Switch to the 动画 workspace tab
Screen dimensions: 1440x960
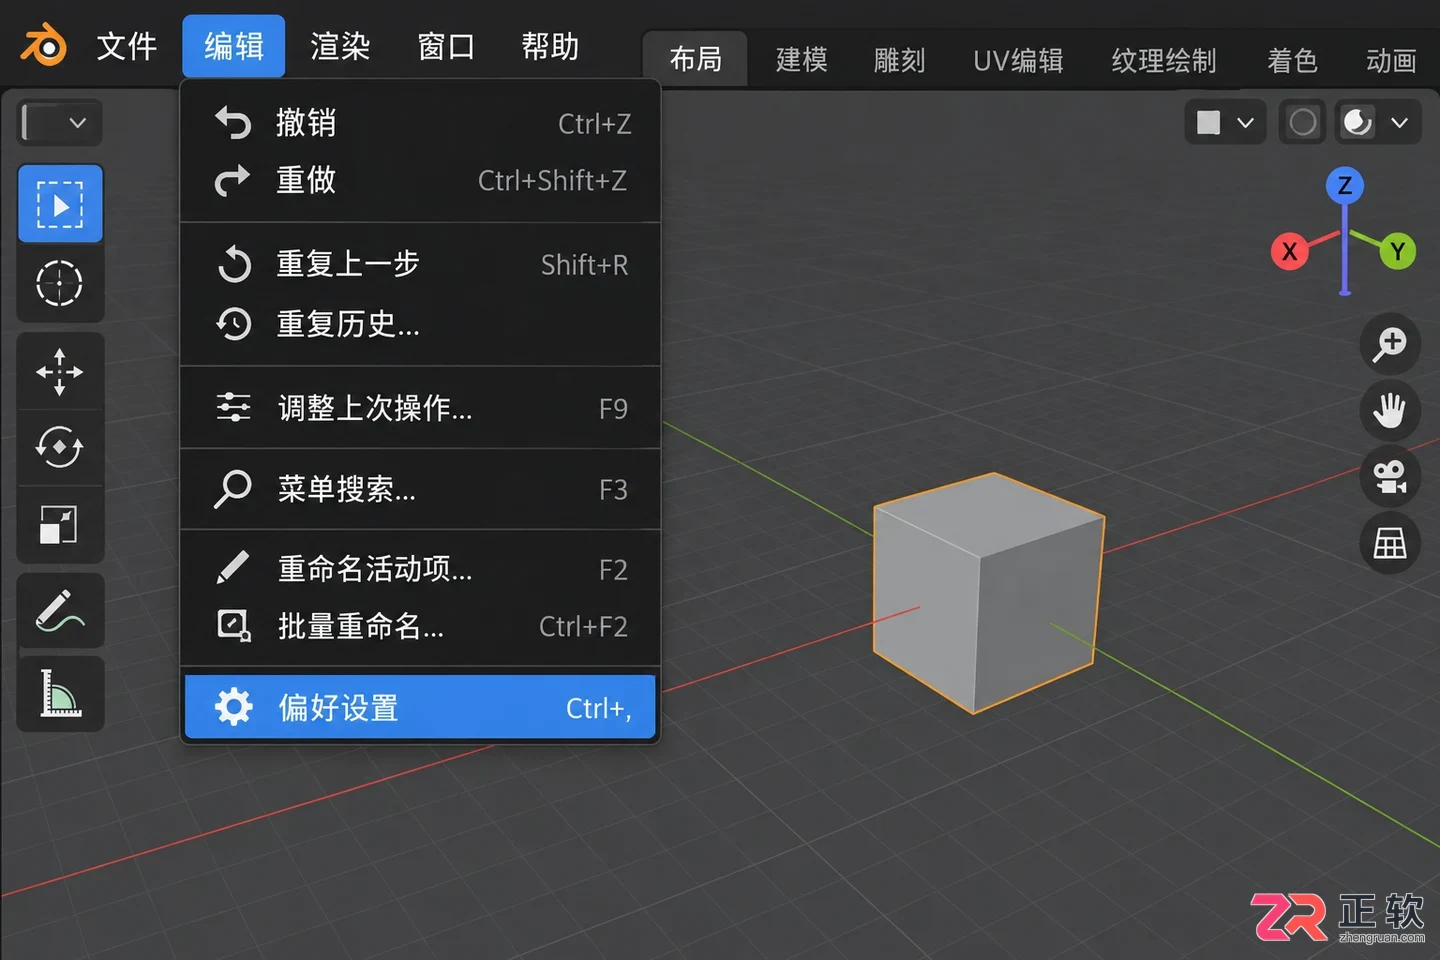tap(1391, 61)
